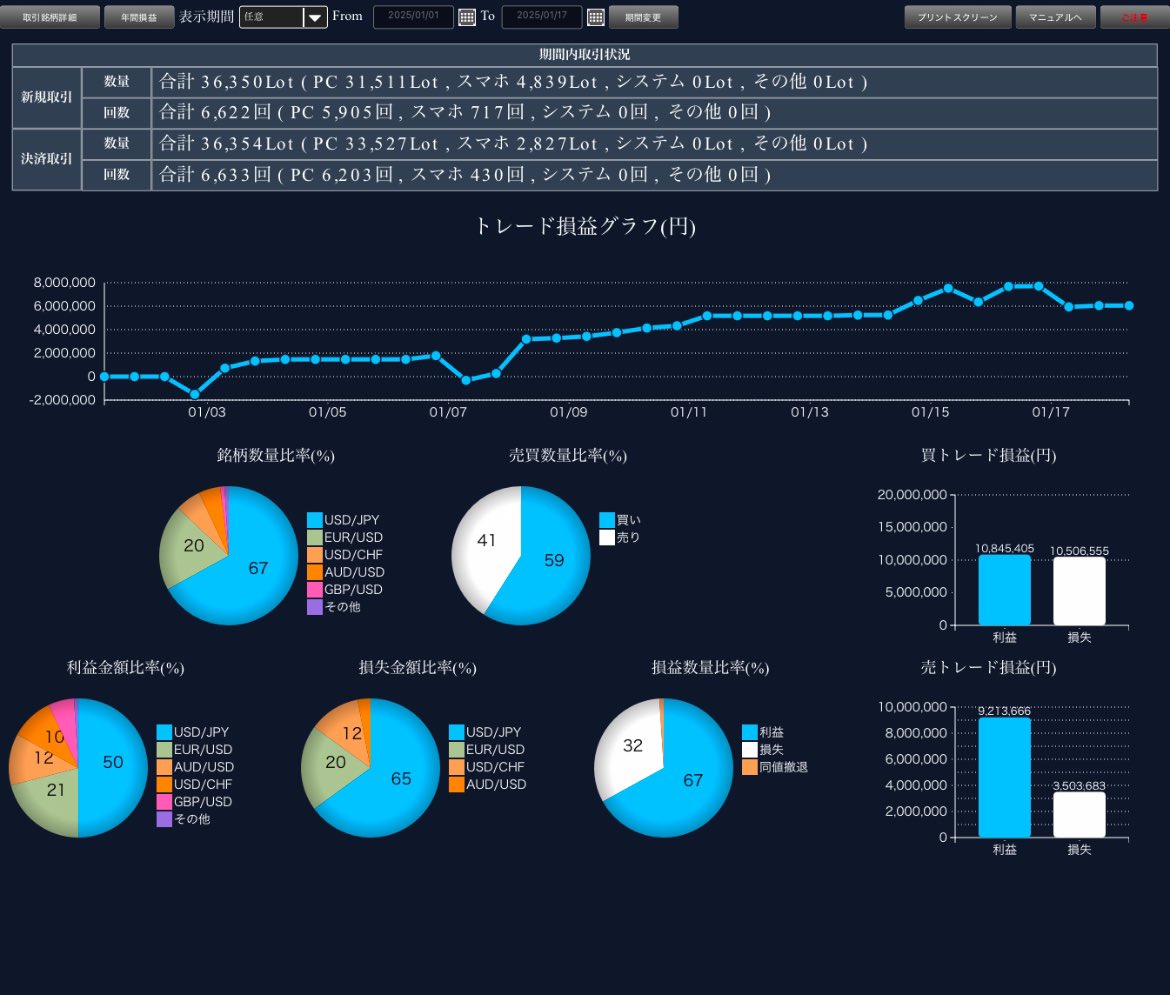Open the calendar picker beside the To date
The image size is (1170, 995).
pyautogui.click(x=595, y=17)
